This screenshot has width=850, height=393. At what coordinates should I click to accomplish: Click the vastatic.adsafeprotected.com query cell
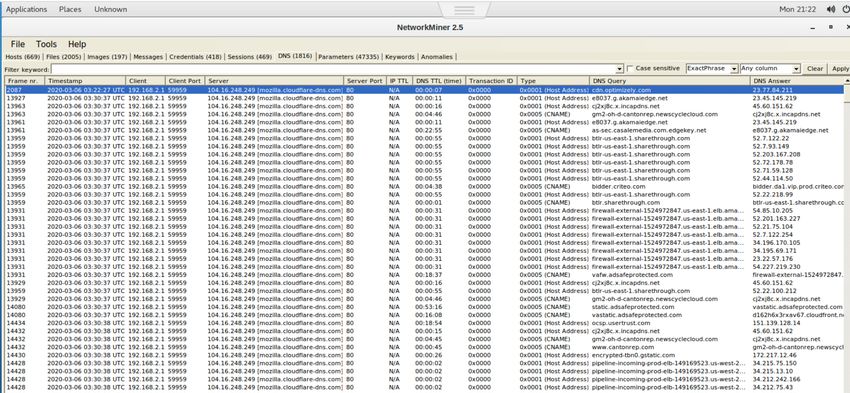[636, 315]
